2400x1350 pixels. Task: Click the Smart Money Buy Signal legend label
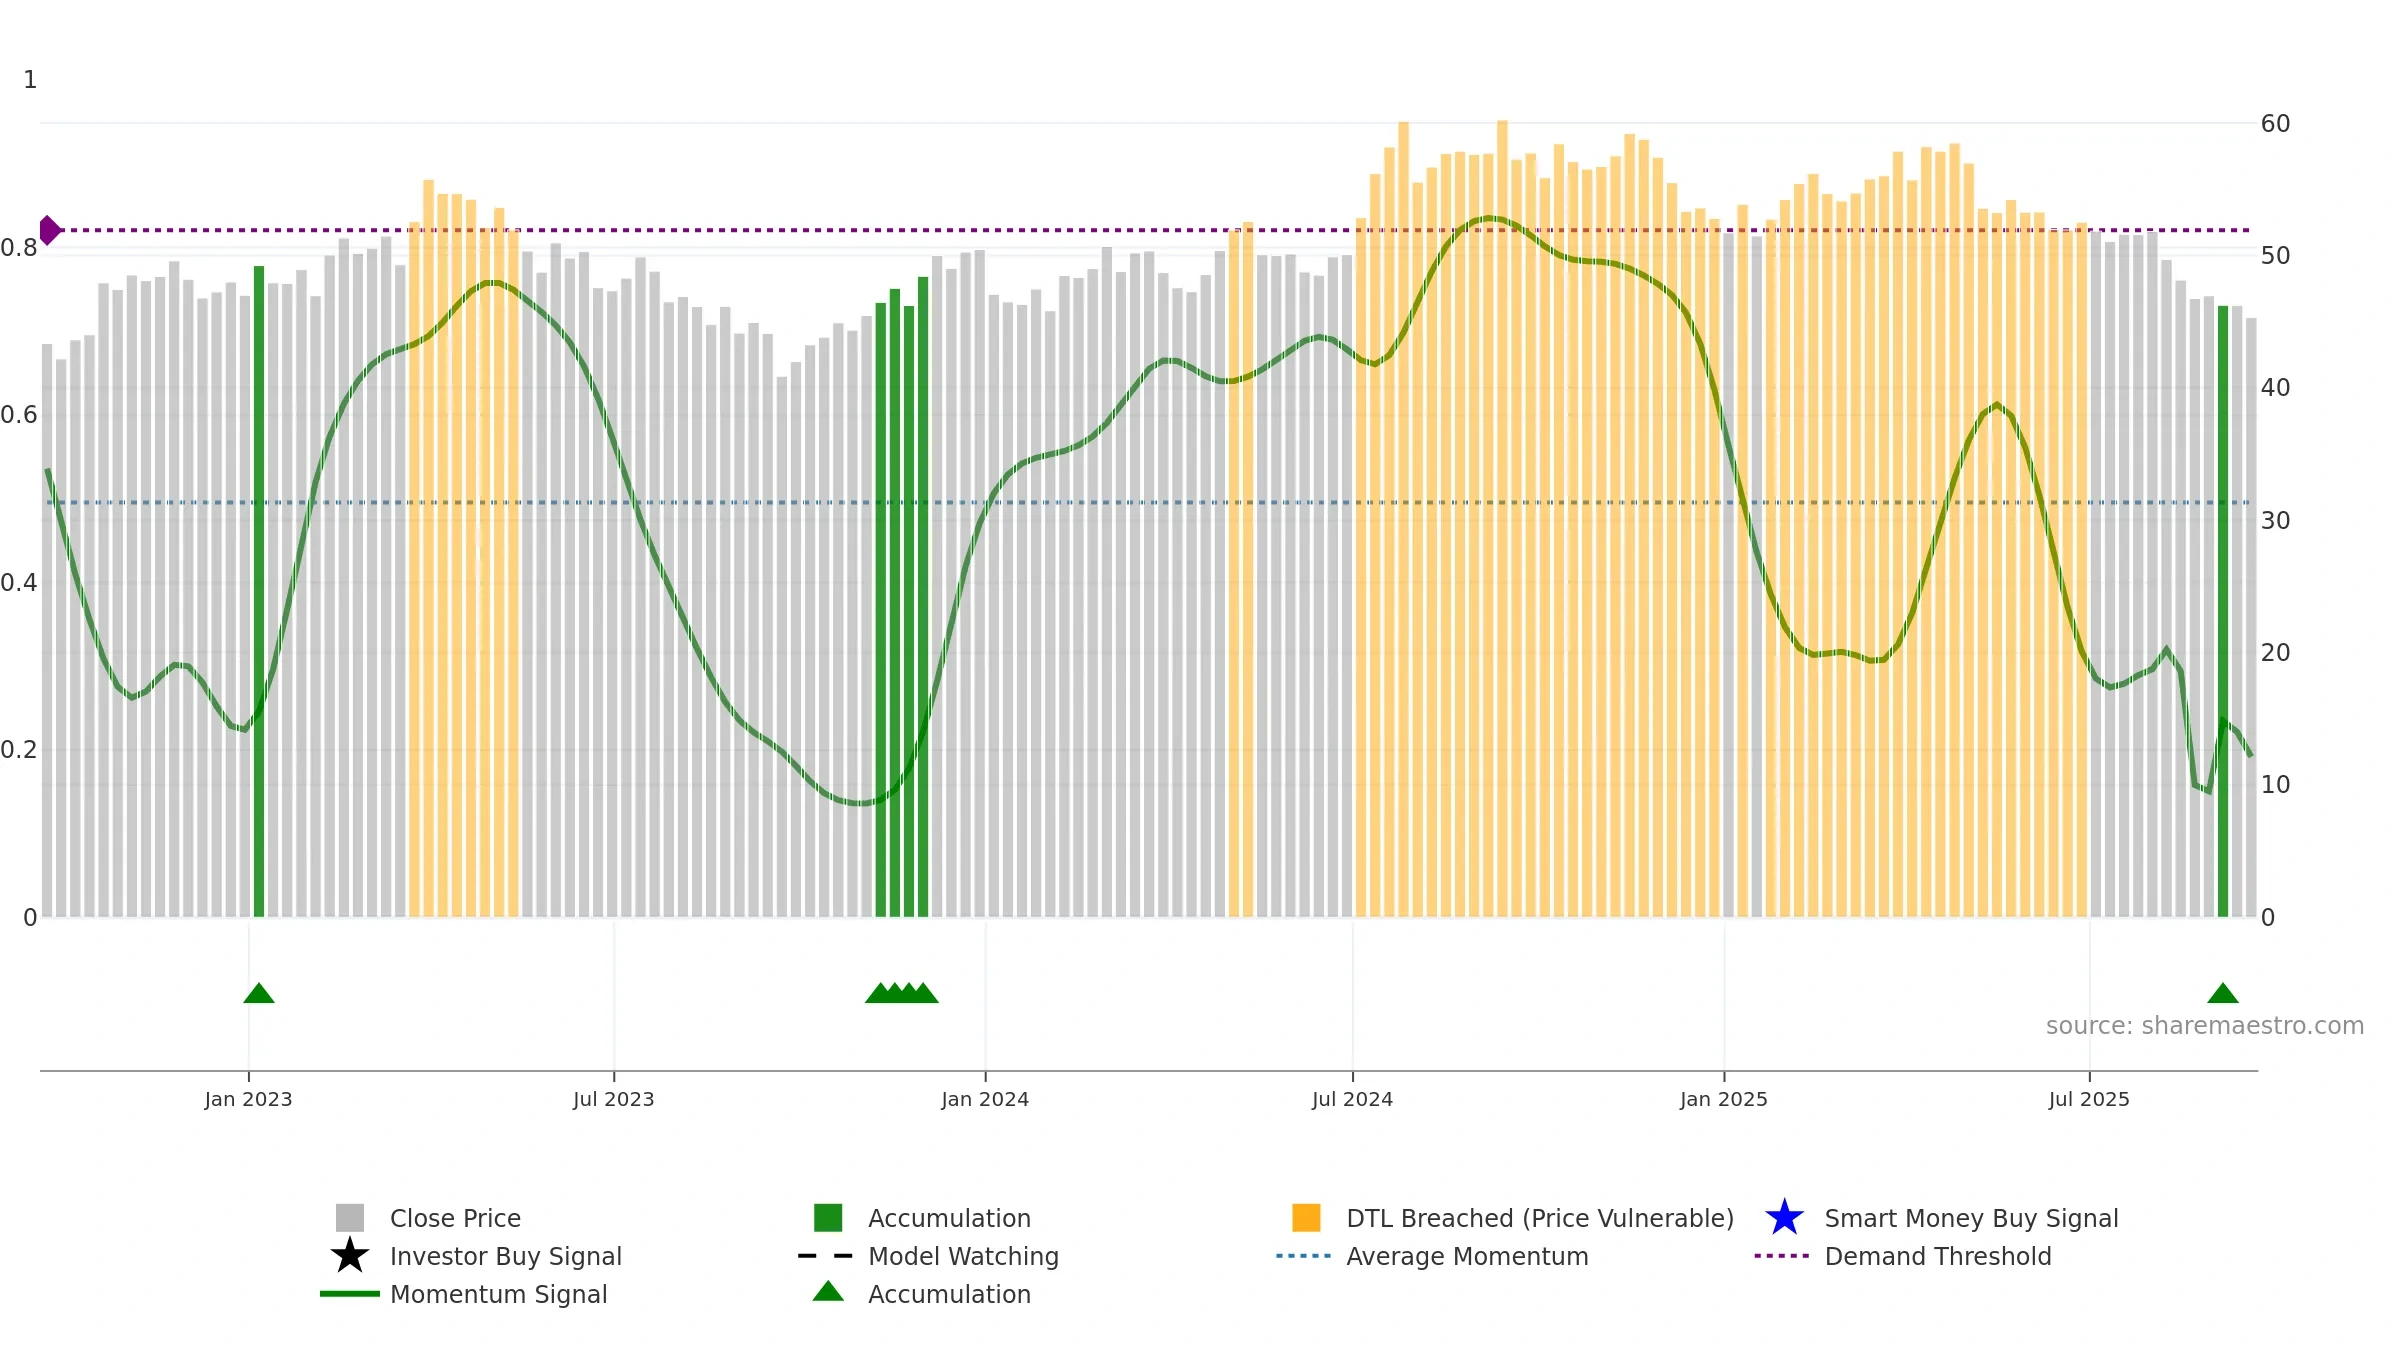(1972, 1218)
